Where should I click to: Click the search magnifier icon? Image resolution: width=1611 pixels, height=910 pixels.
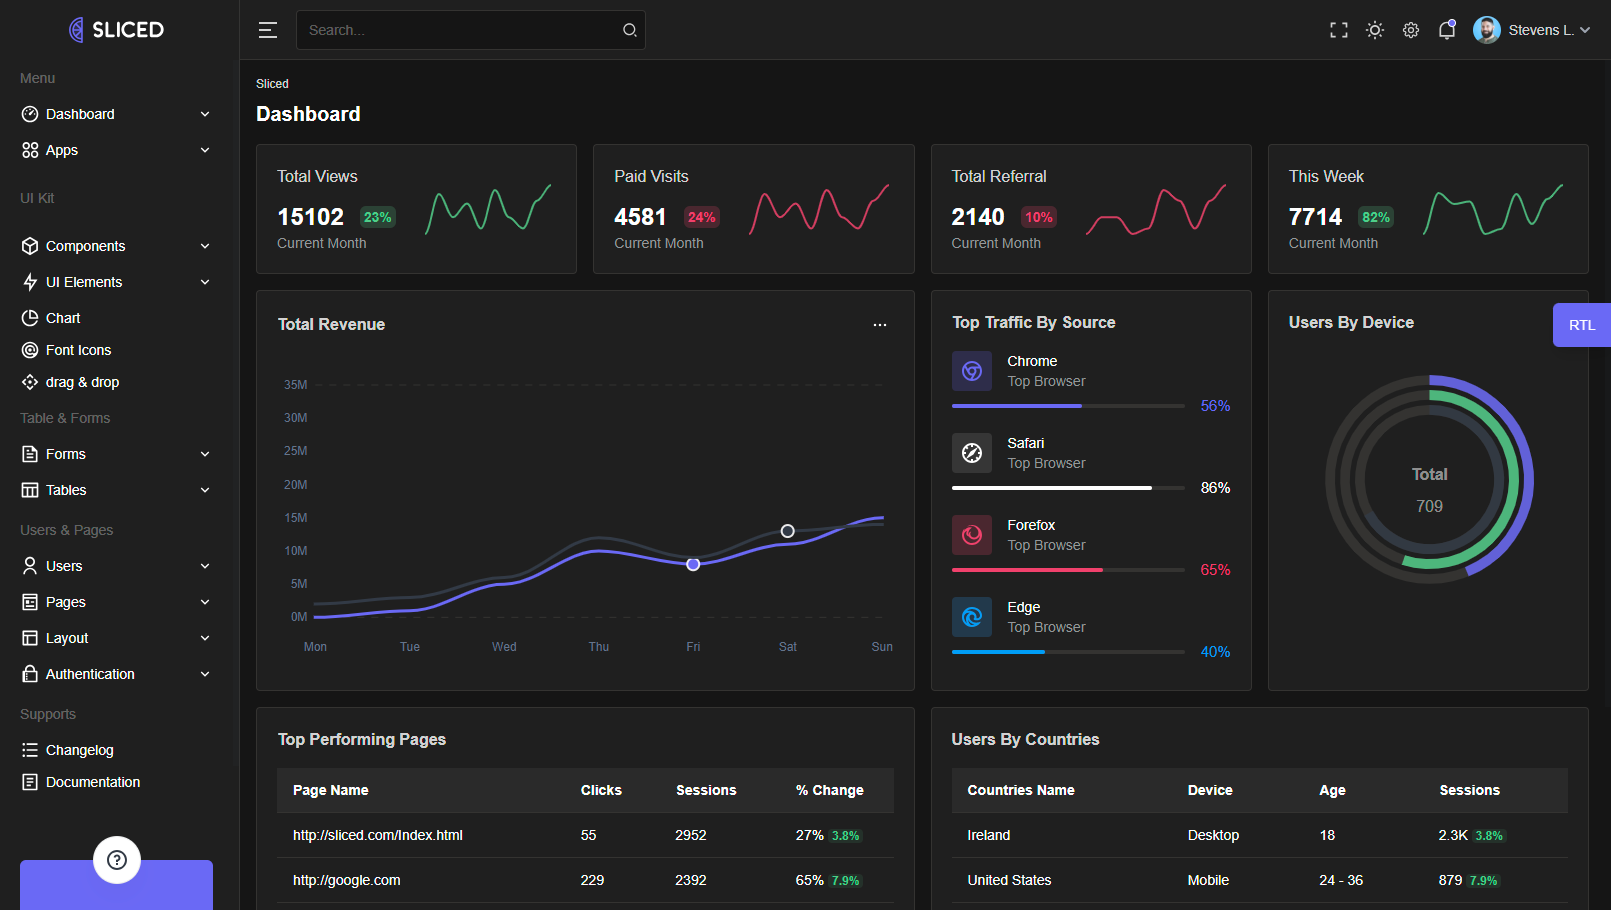(x=629, y=30)
